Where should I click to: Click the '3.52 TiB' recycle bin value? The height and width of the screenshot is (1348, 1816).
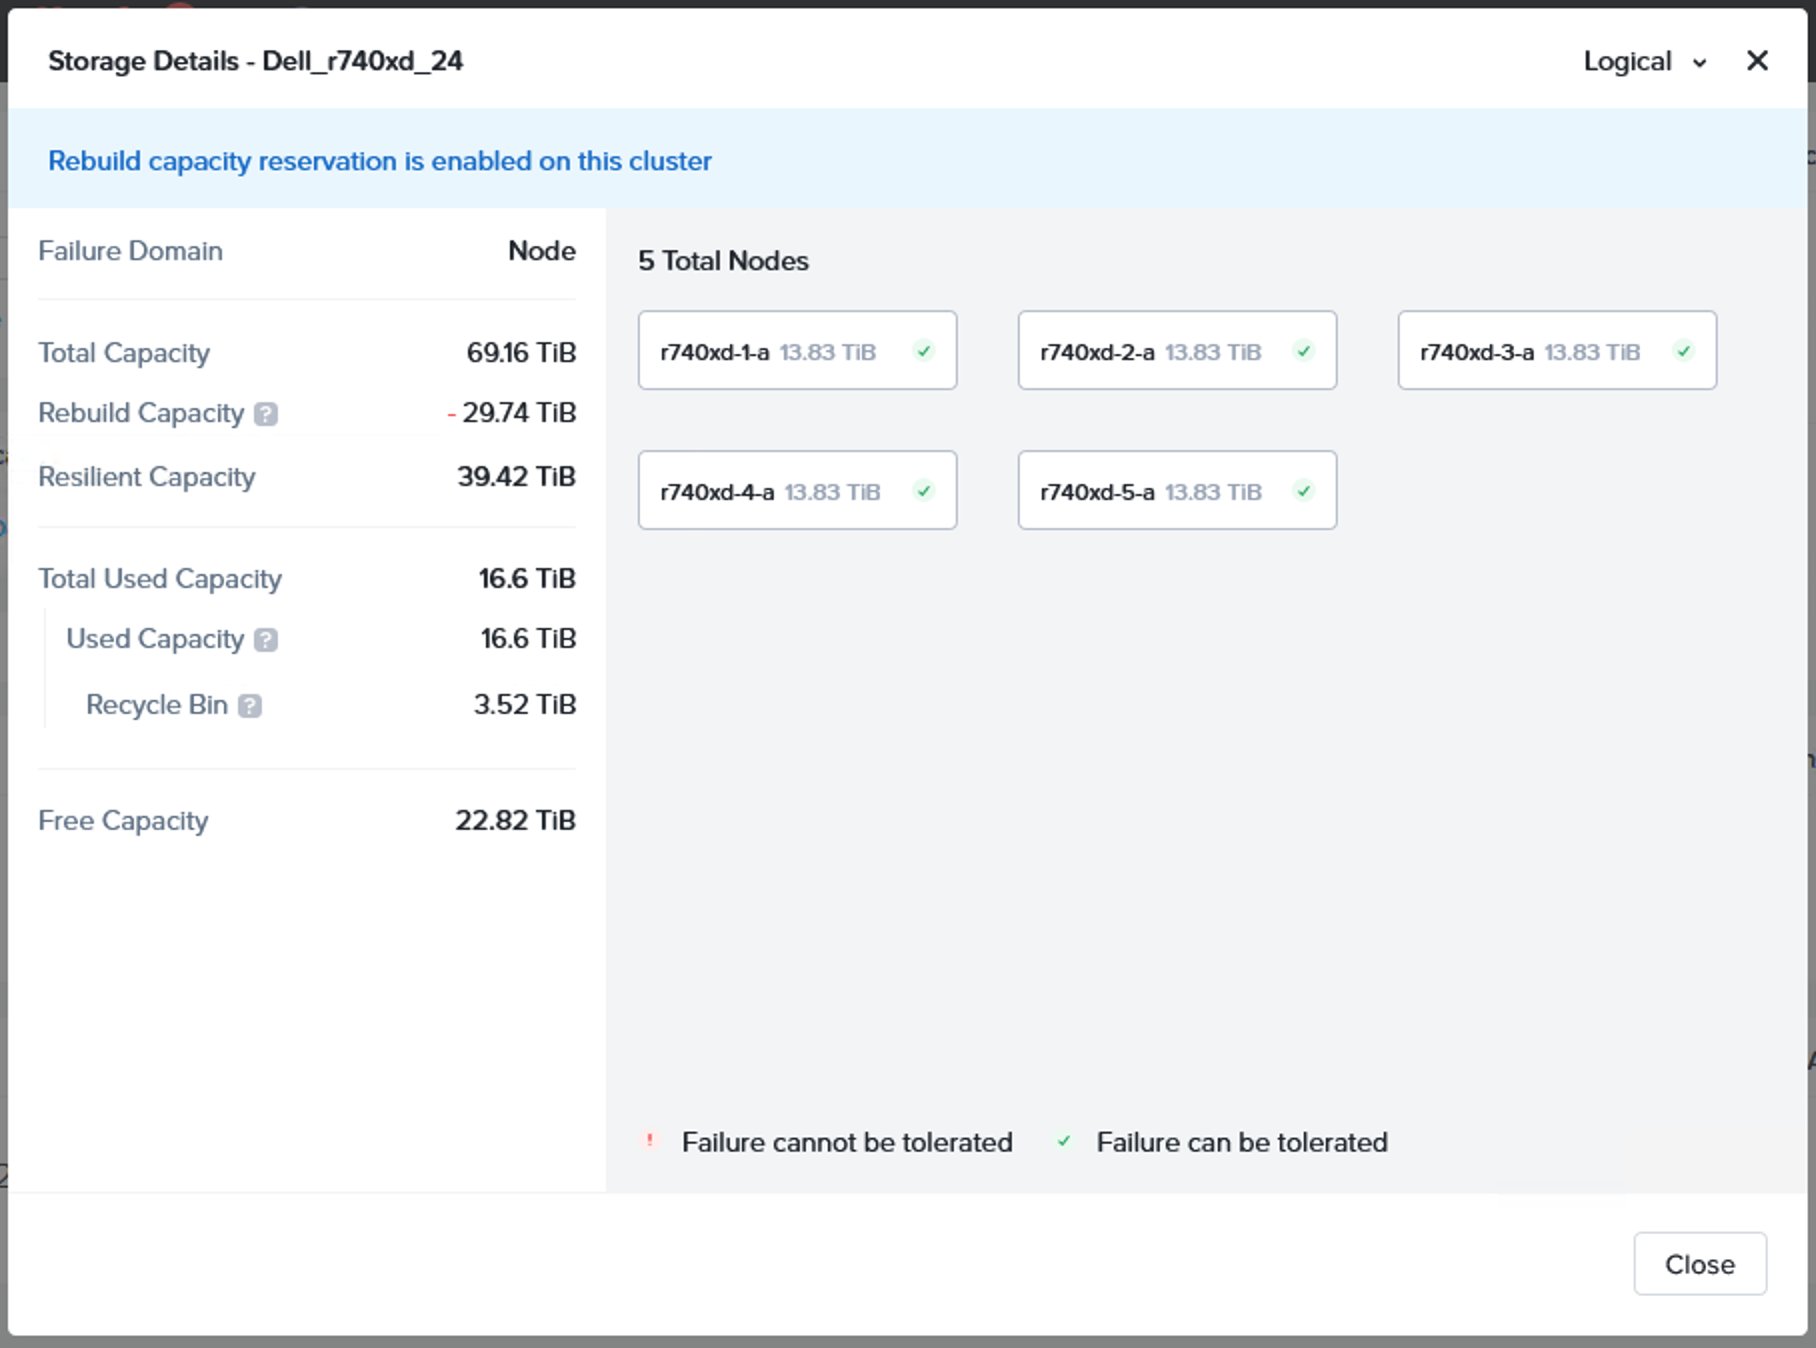coord(525,705)
